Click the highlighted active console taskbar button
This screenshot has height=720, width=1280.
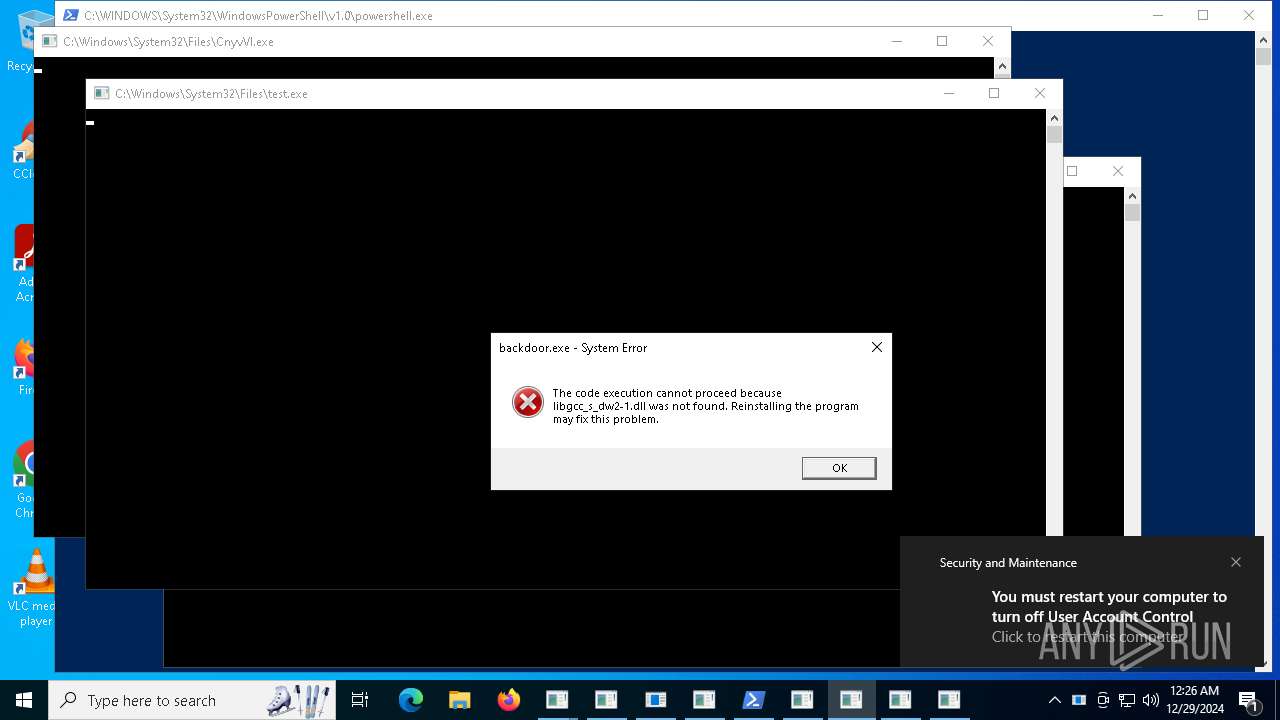(x=851, y=700)
